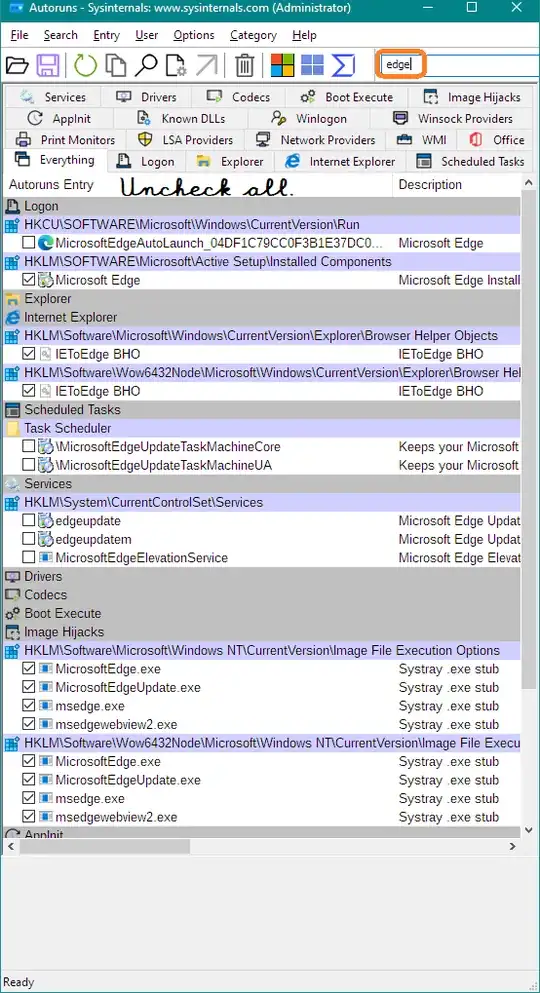This screenshot has width=540, height=993.
Task: Toggle the edgeupdatem service checkbox
Action: (28, 539)
